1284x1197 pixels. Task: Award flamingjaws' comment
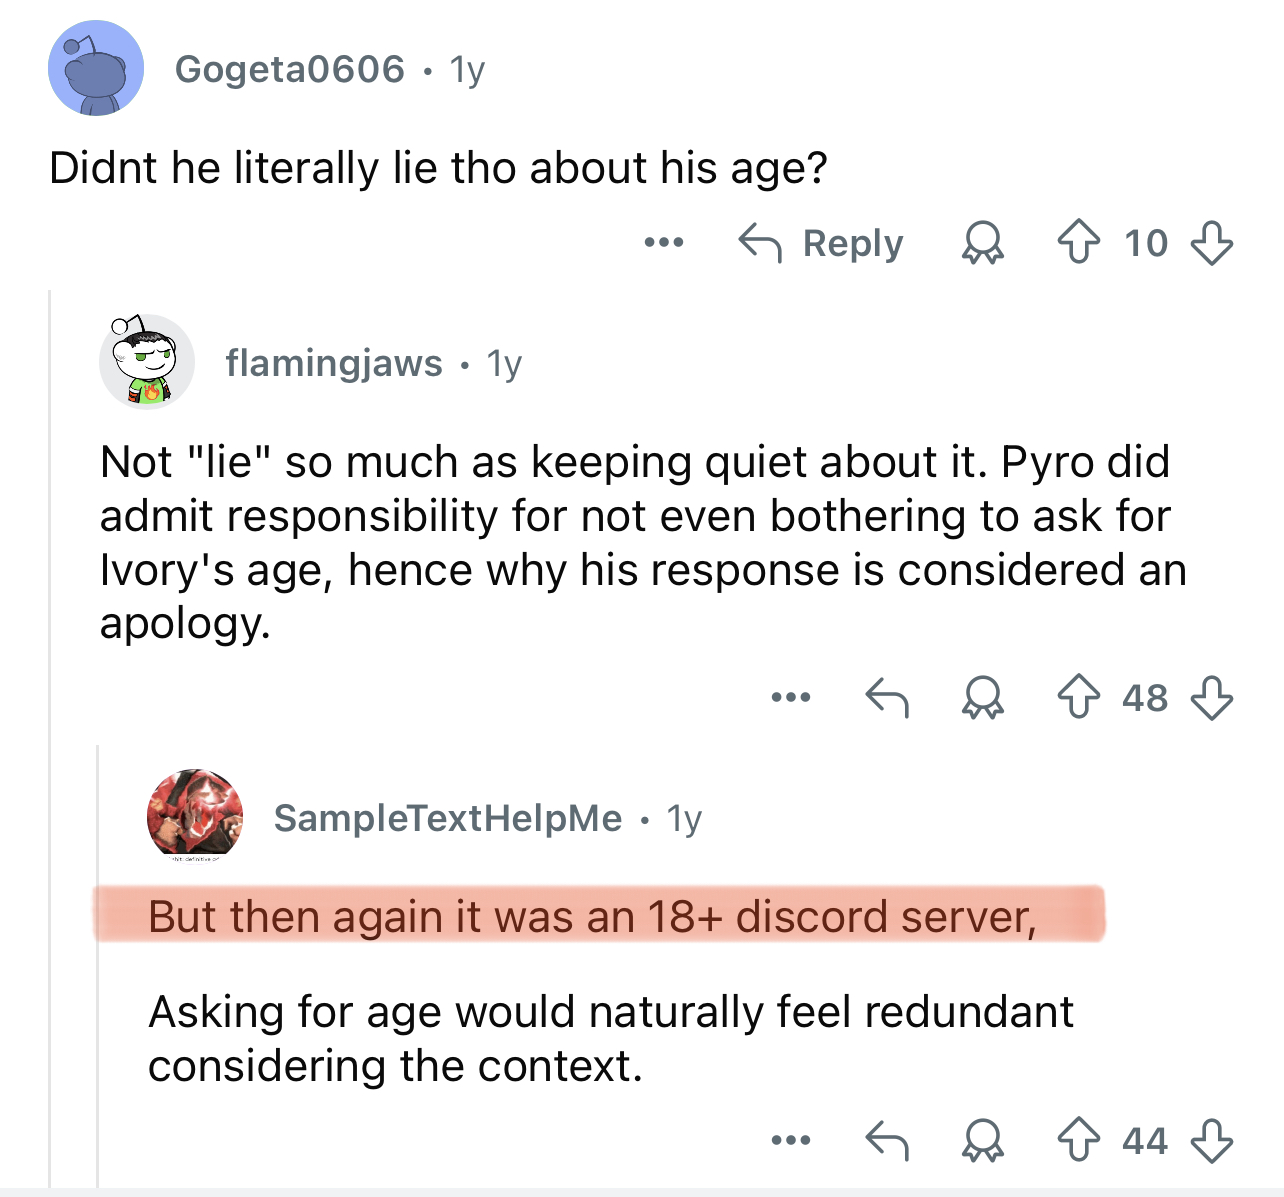pyautogui.click(x=983, y=697)
